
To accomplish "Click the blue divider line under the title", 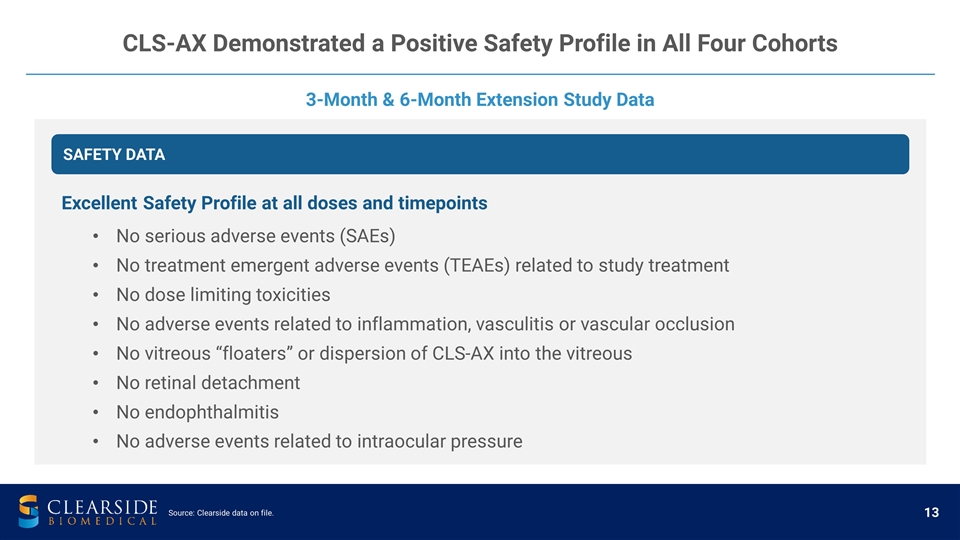I will [480, 74].
